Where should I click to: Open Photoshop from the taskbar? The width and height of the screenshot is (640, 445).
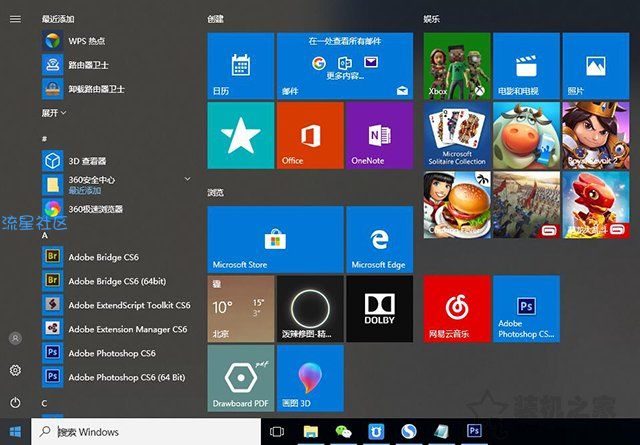(474, 431)
